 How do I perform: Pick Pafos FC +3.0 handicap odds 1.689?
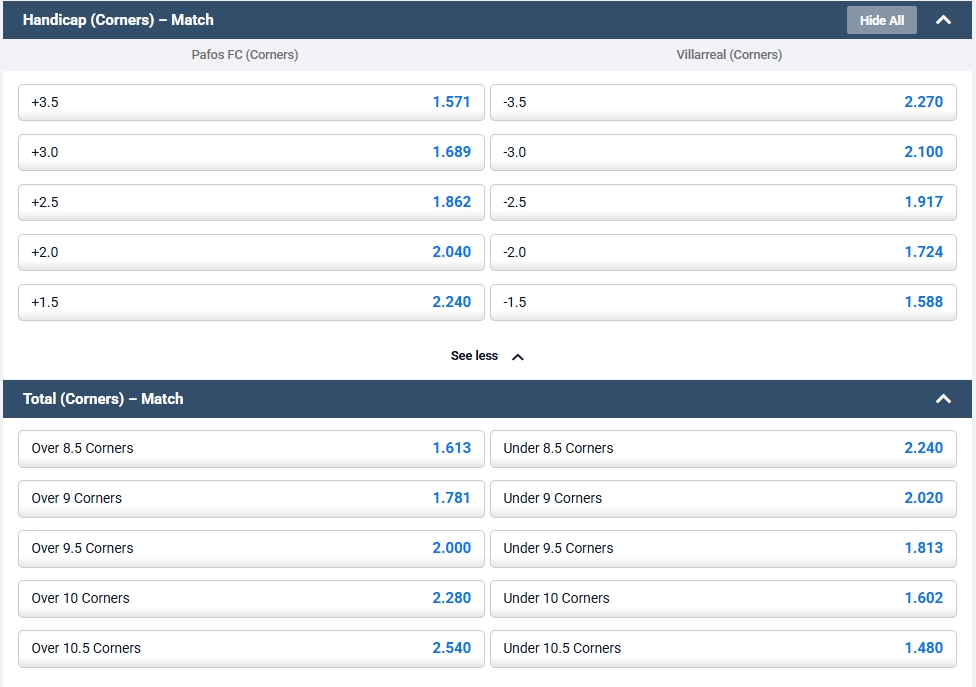251,152
